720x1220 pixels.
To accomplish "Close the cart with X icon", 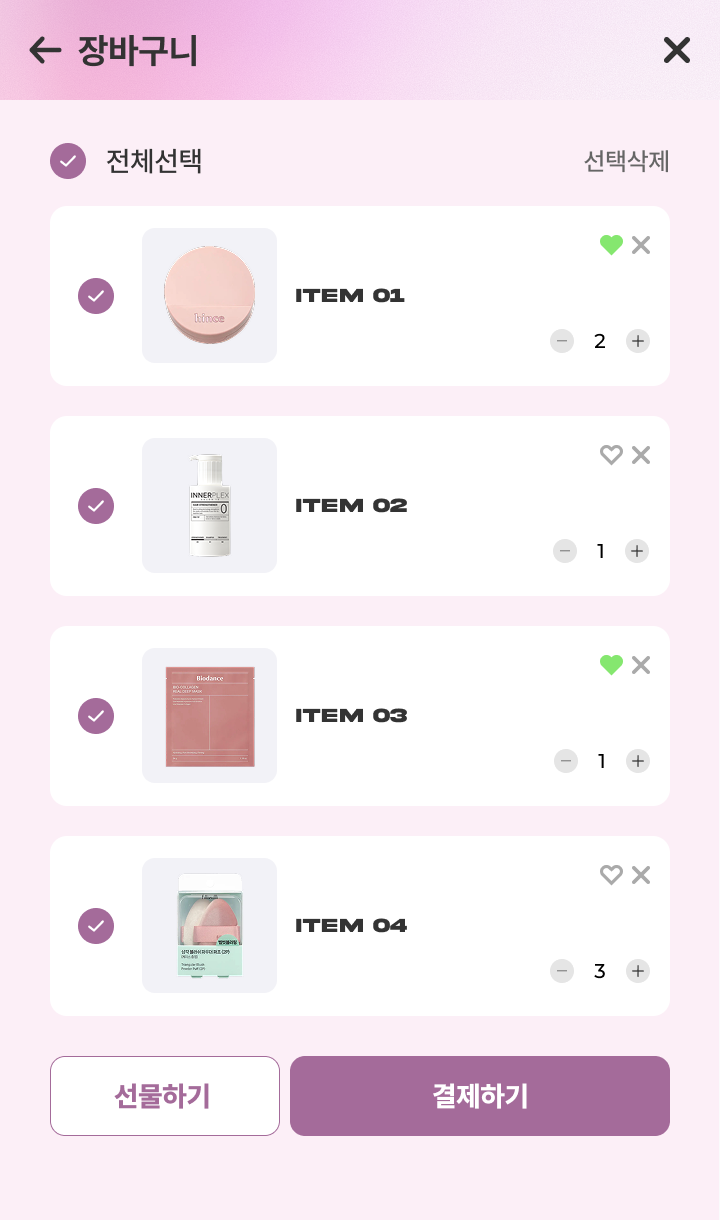I will [677, 50].
